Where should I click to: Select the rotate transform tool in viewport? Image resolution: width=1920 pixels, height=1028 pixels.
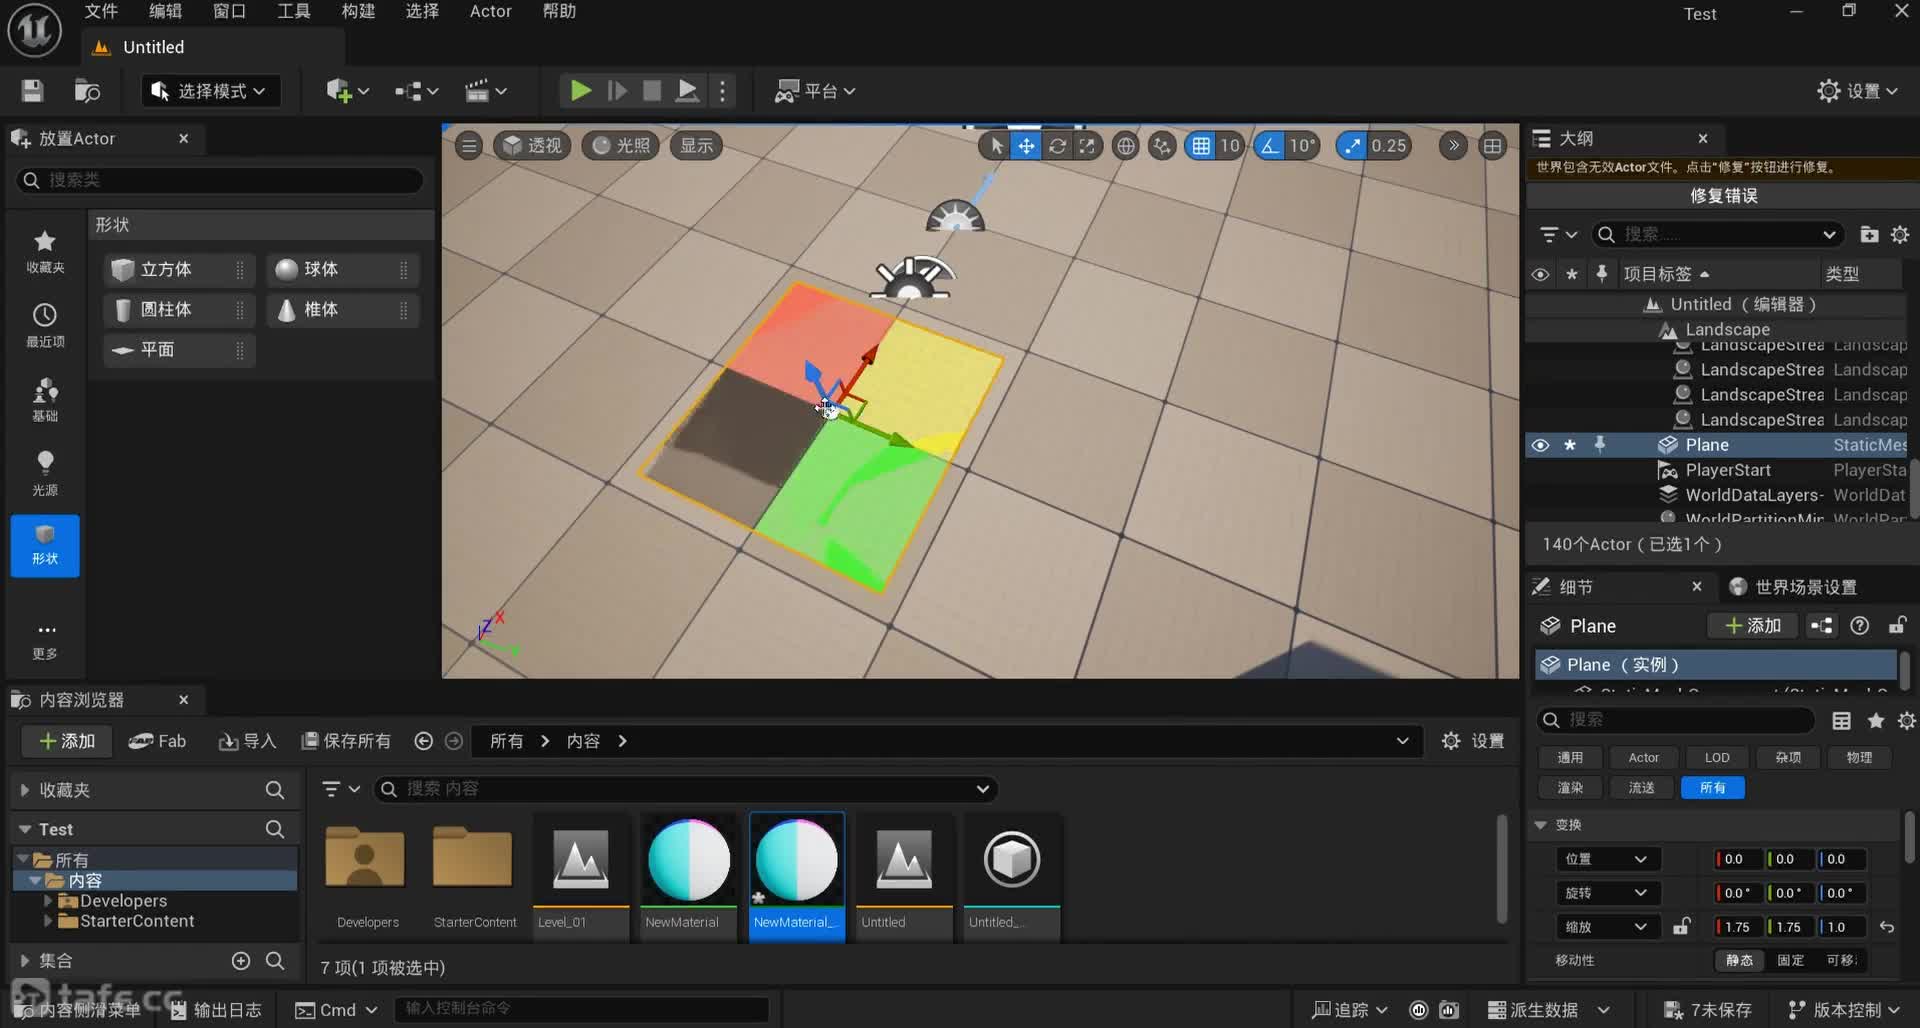(x=1057, y=146)
